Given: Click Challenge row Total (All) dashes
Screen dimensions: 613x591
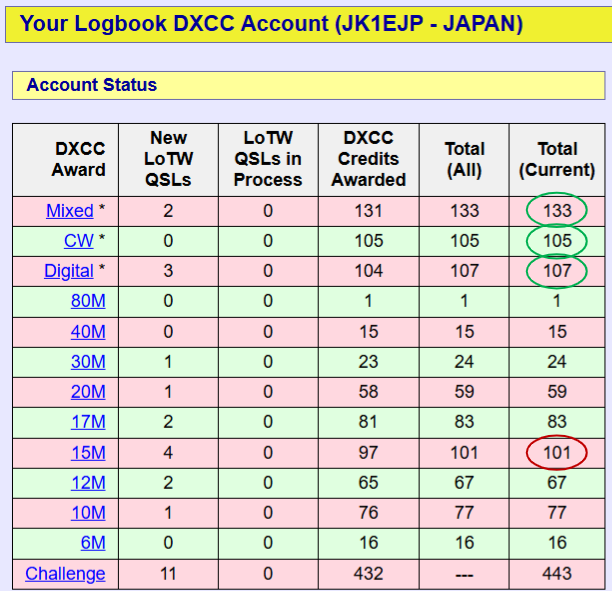Looking at the screenshot, I should [x=464, y=575].
